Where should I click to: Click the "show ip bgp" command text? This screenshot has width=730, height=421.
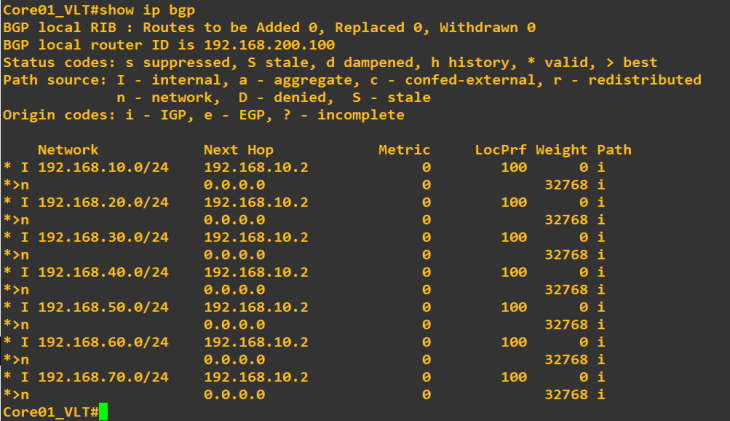(139, 10)
